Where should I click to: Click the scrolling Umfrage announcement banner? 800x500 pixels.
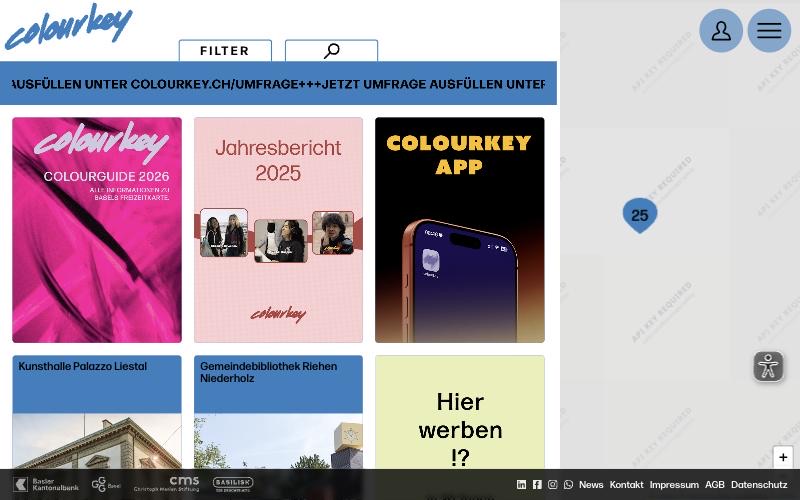point(278,84)
